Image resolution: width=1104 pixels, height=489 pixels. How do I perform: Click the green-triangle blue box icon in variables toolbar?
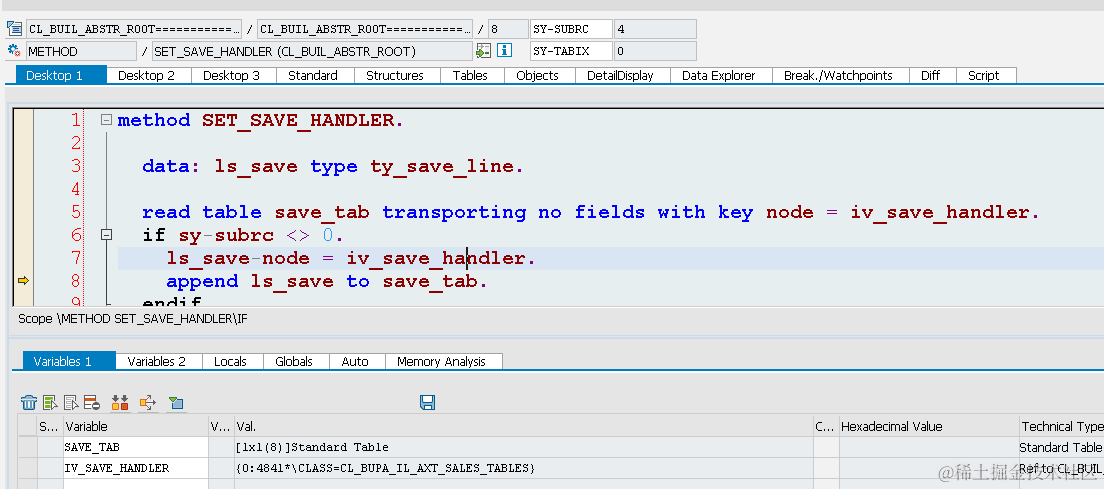click(176, 402)
